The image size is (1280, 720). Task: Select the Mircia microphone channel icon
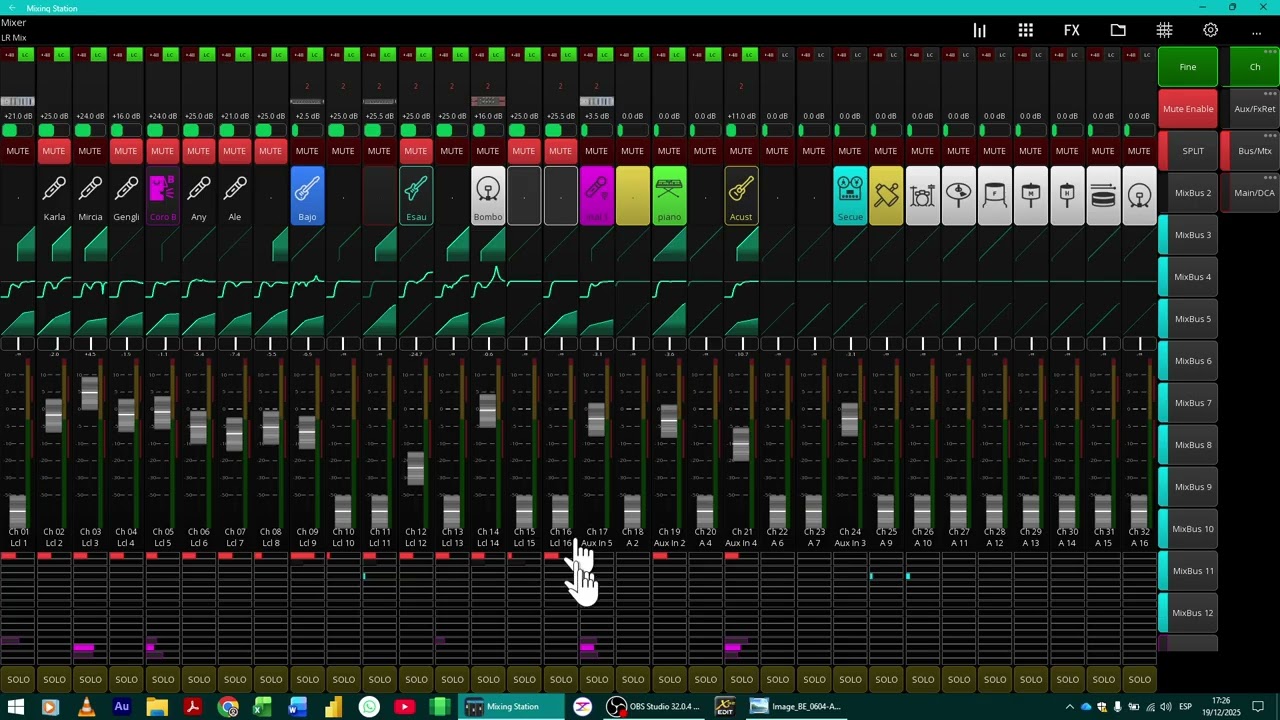coord(90,196)
